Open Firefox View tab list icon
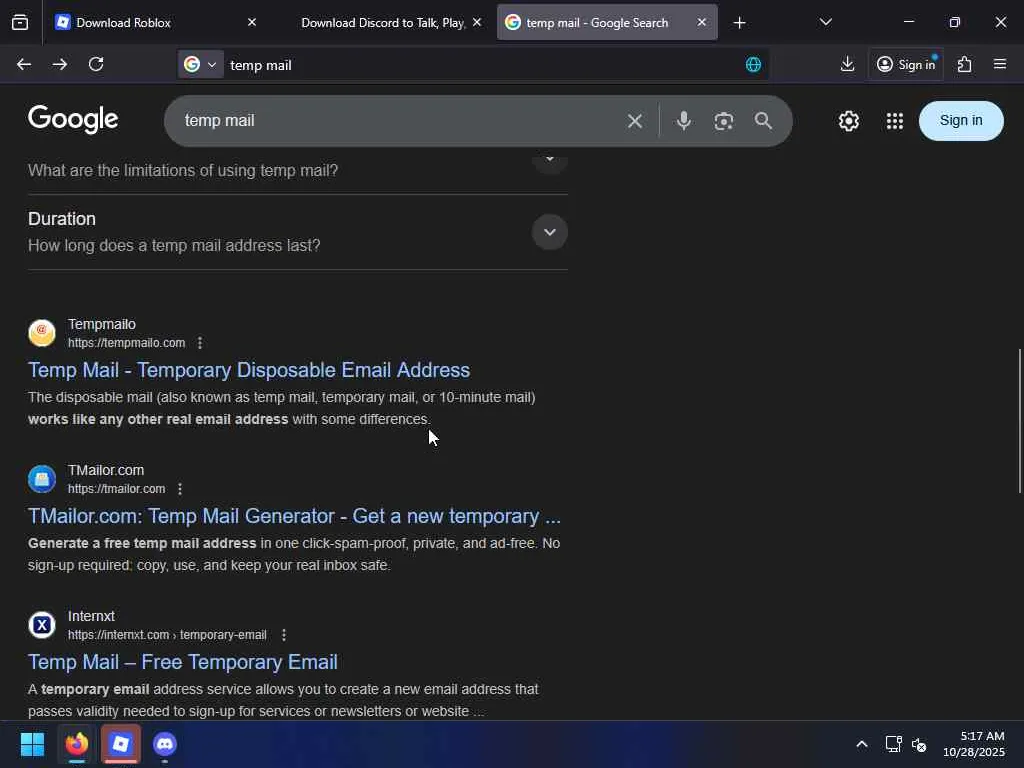Screen dimensions: 1024x768 click(x=20, y=23)
